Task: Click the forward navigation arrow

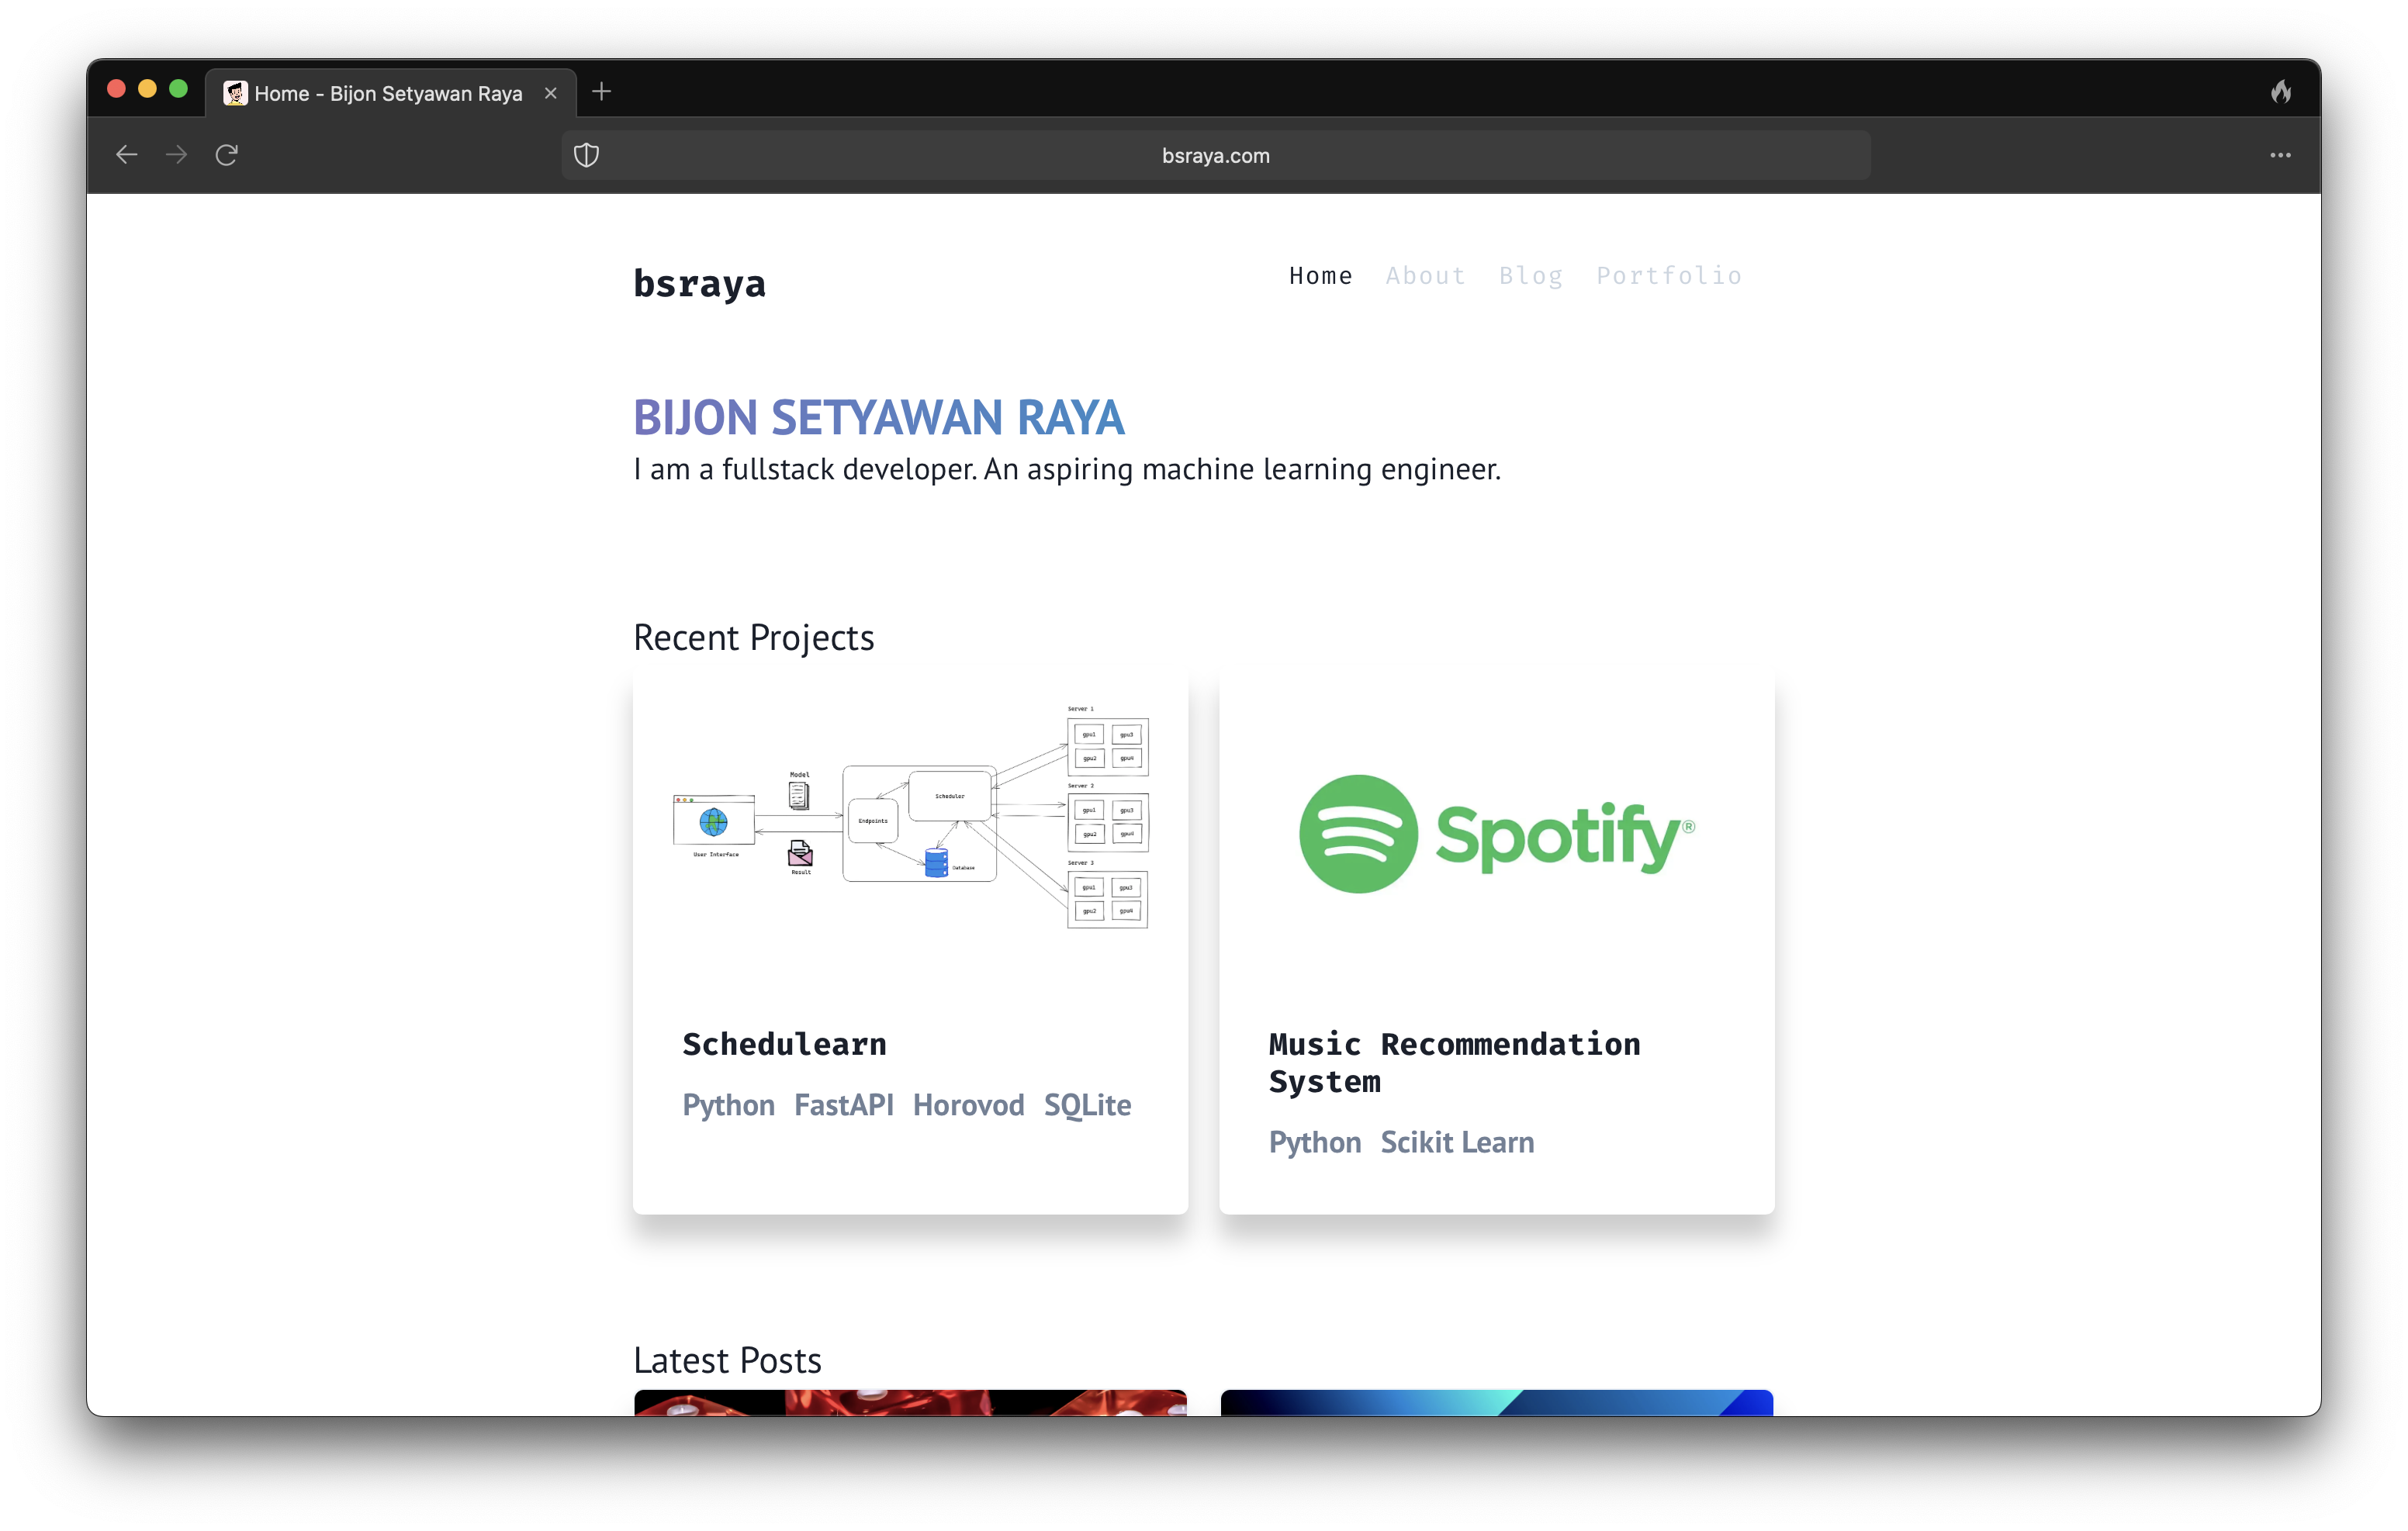Action: 176,155
